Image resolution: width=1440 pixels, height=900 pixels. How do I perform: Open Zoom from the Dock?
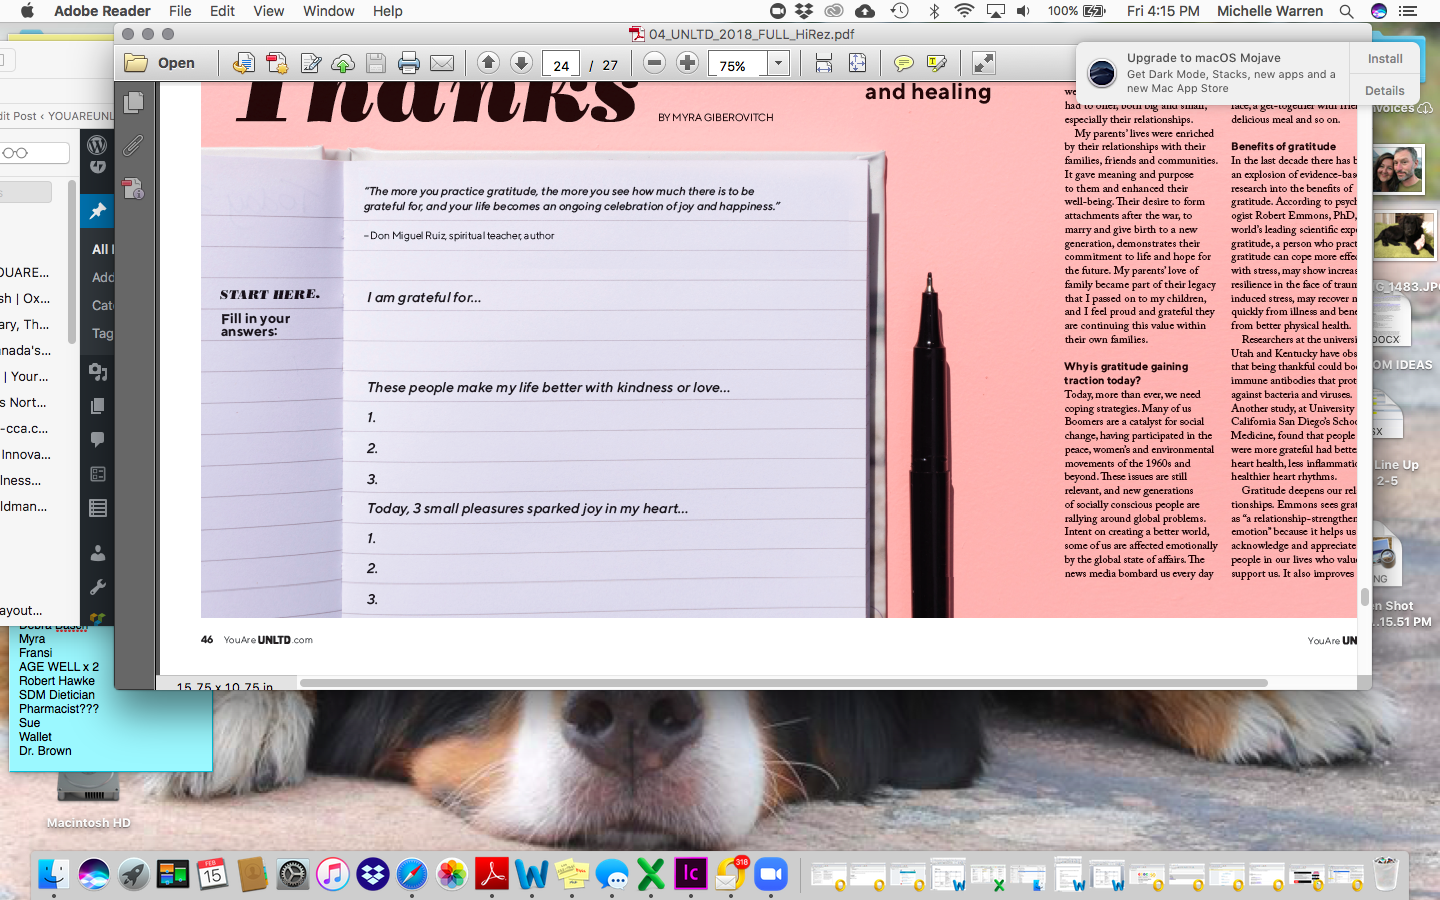coord(770,874)
